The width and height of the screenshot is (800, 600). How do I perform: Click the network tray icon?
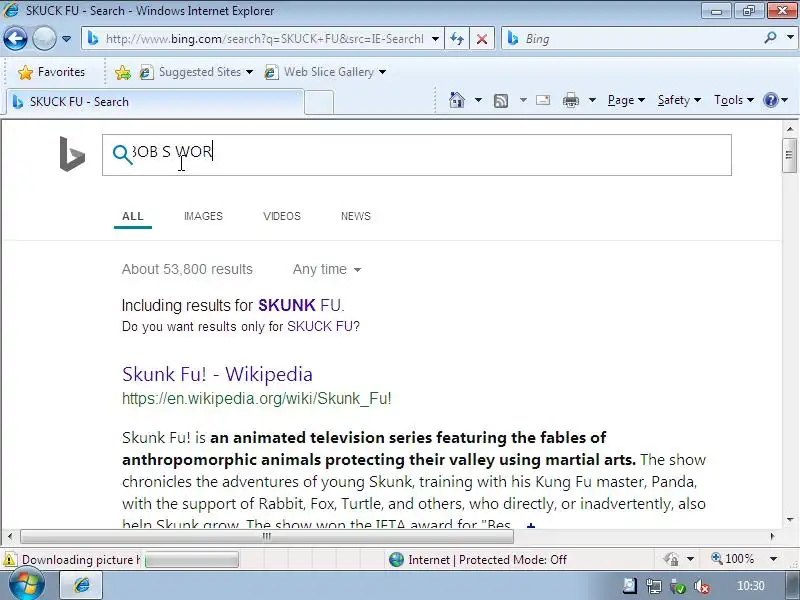[654, 587]
